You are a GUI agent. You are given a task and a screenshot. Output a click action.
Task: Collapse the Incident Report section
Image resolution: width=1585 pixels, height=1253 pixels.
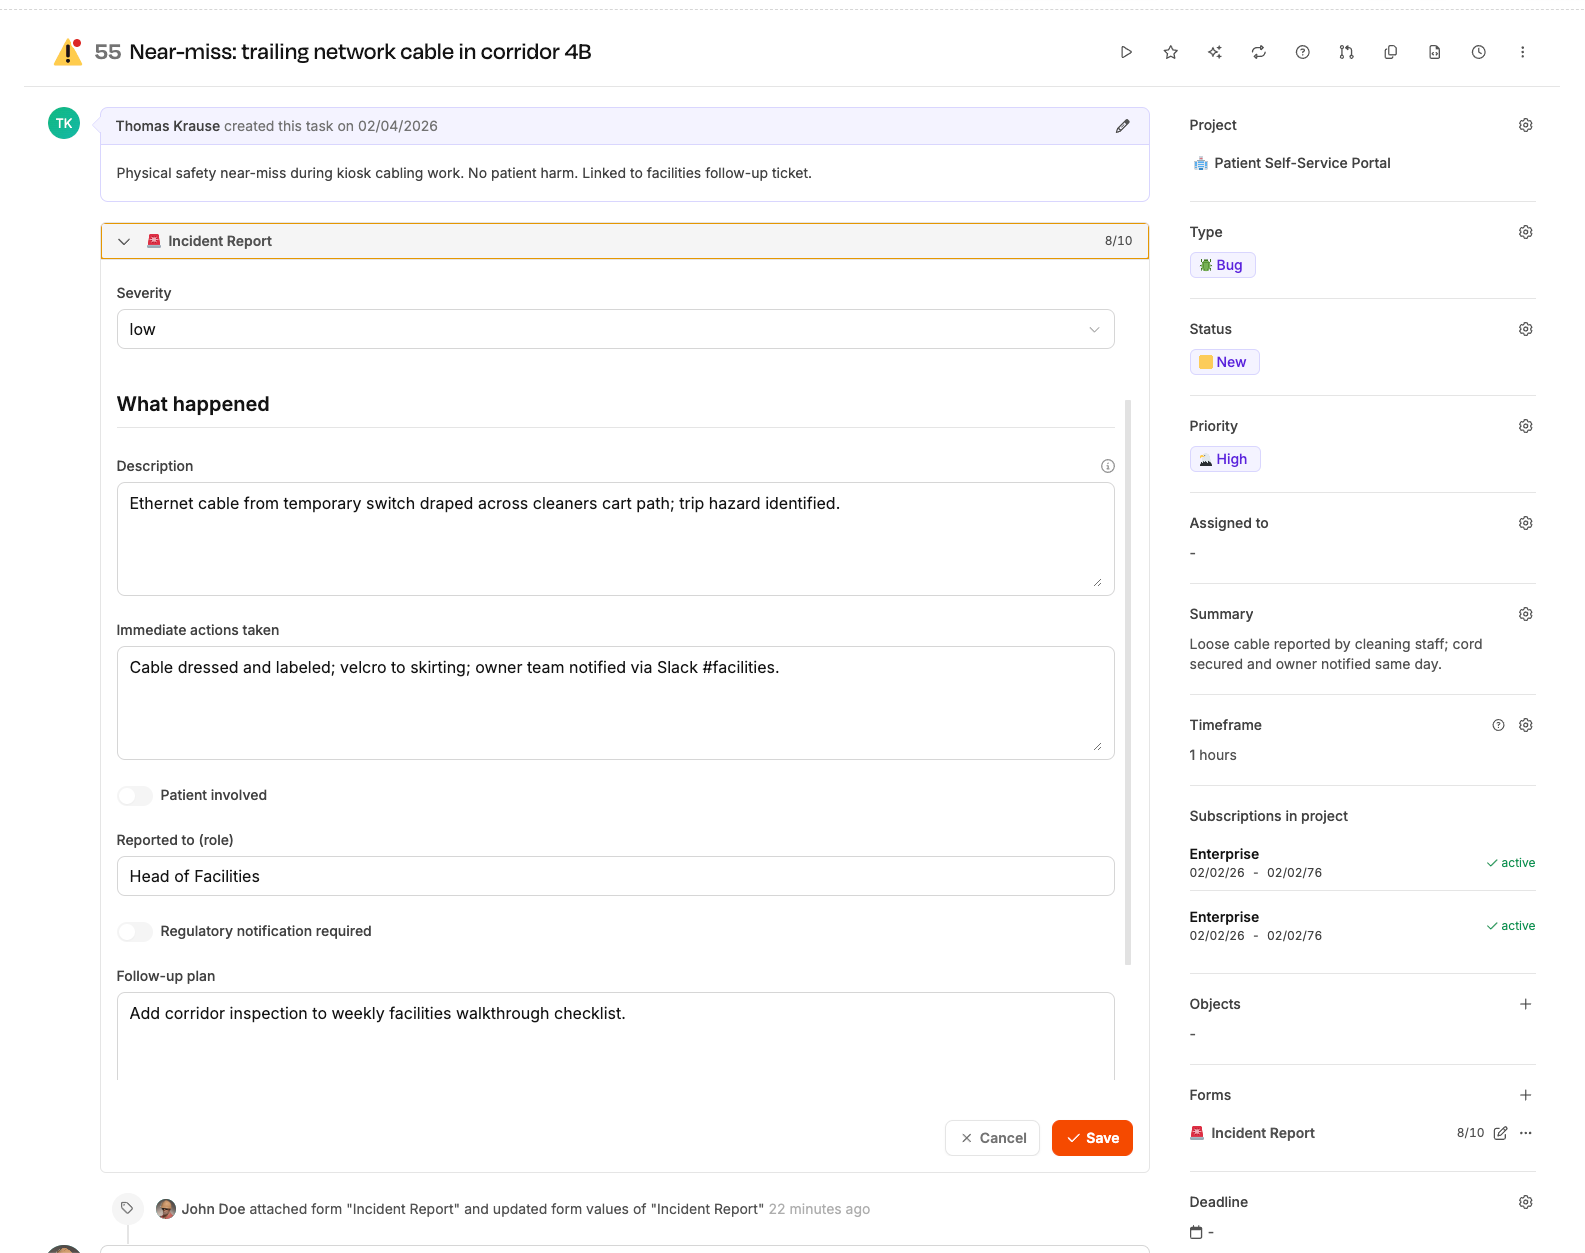tap(124, 241)
